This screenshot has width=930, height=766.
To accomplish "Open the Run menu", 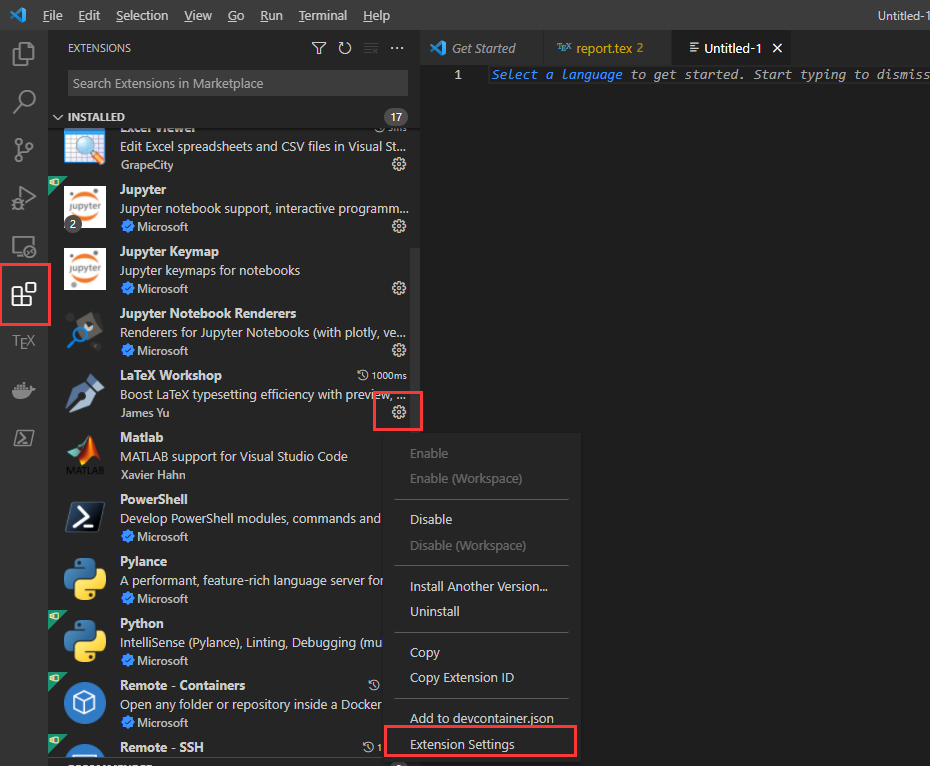I will pyautogui.click(x=271, y=15).
